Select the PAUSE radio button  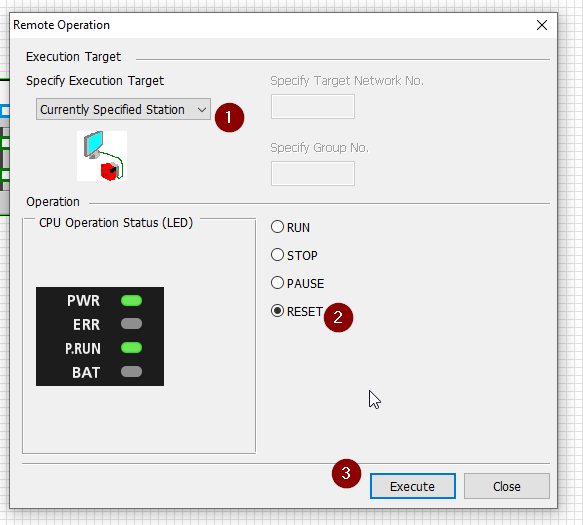(277, 283)
